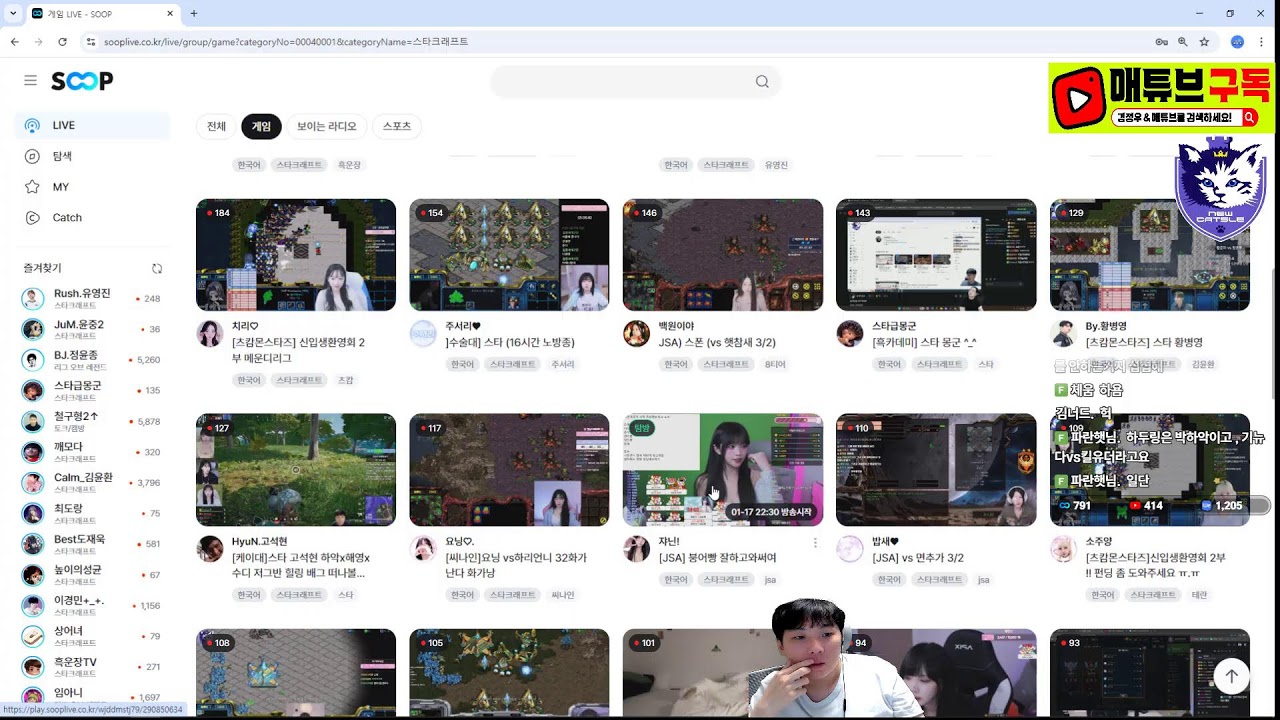Click 높이의성균 avatar in favorites
1280x720 pixels.
click(x=33, y=575)
